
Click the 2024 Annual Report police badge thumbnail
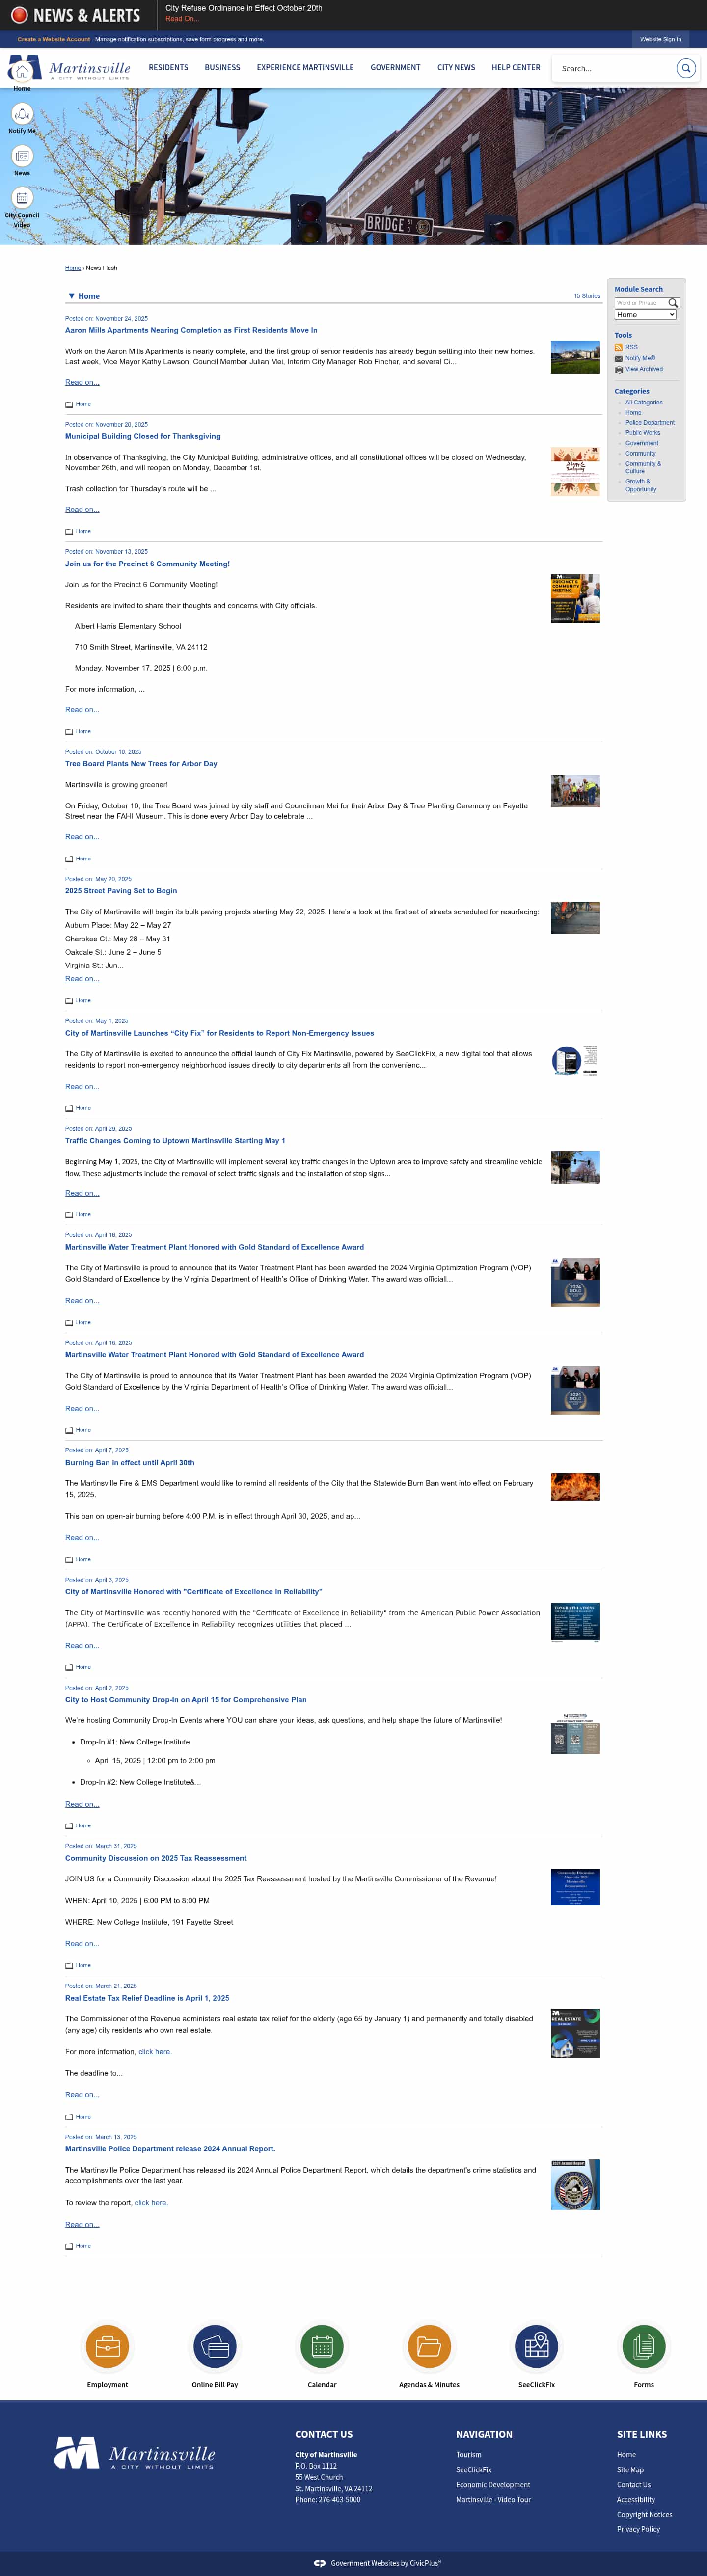[x=575, y=2184]
